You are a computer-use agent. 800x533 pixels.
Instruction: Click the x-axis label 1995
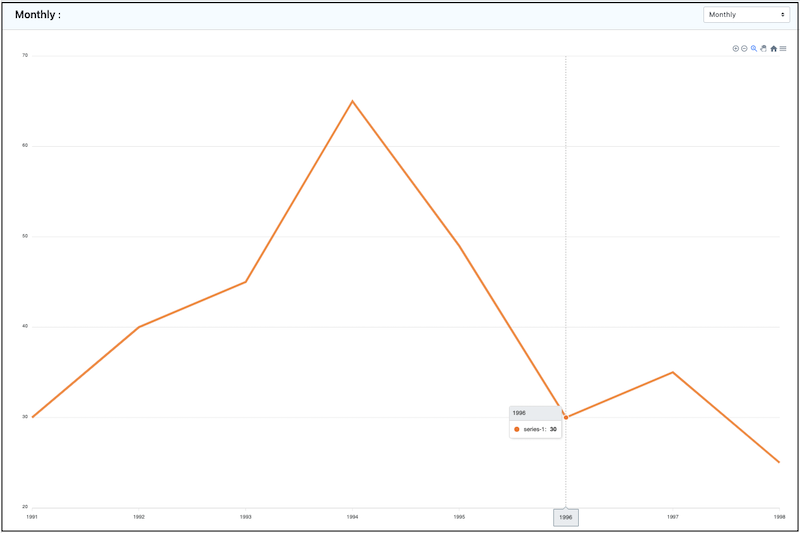(459, 517)
